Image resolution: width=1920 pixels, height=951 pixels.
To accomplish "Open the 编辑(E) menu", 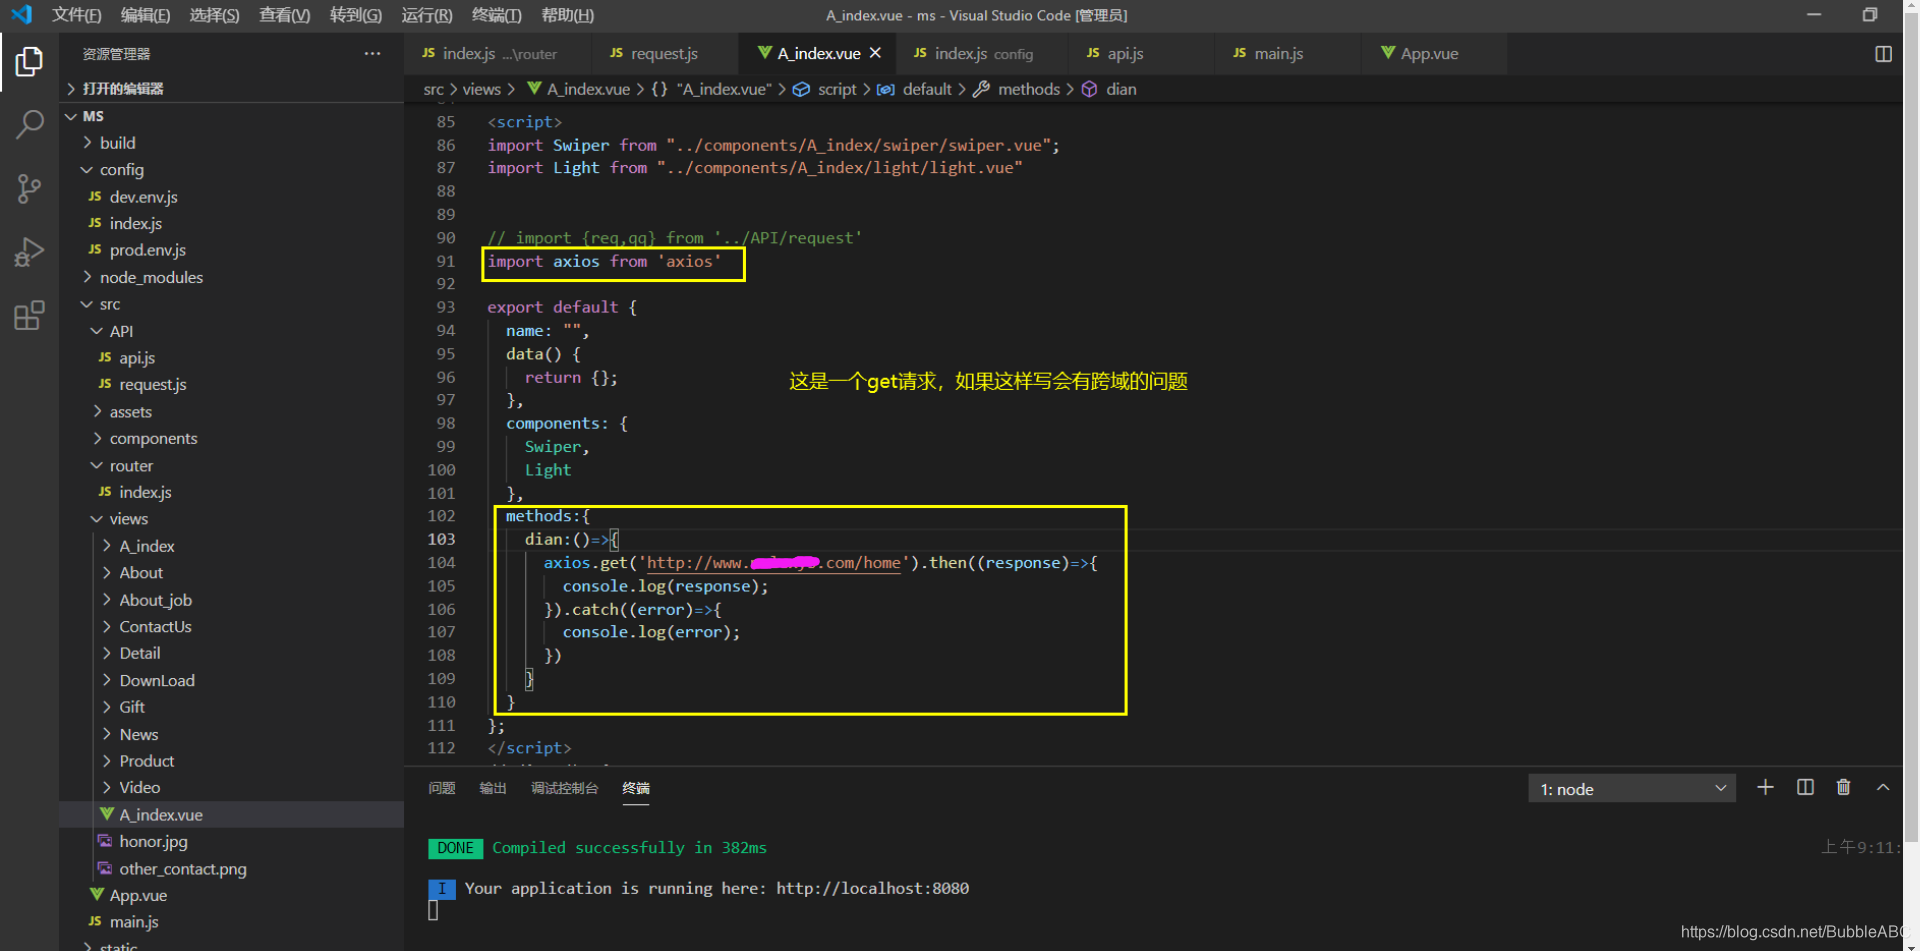I will [x=146, y=15].
